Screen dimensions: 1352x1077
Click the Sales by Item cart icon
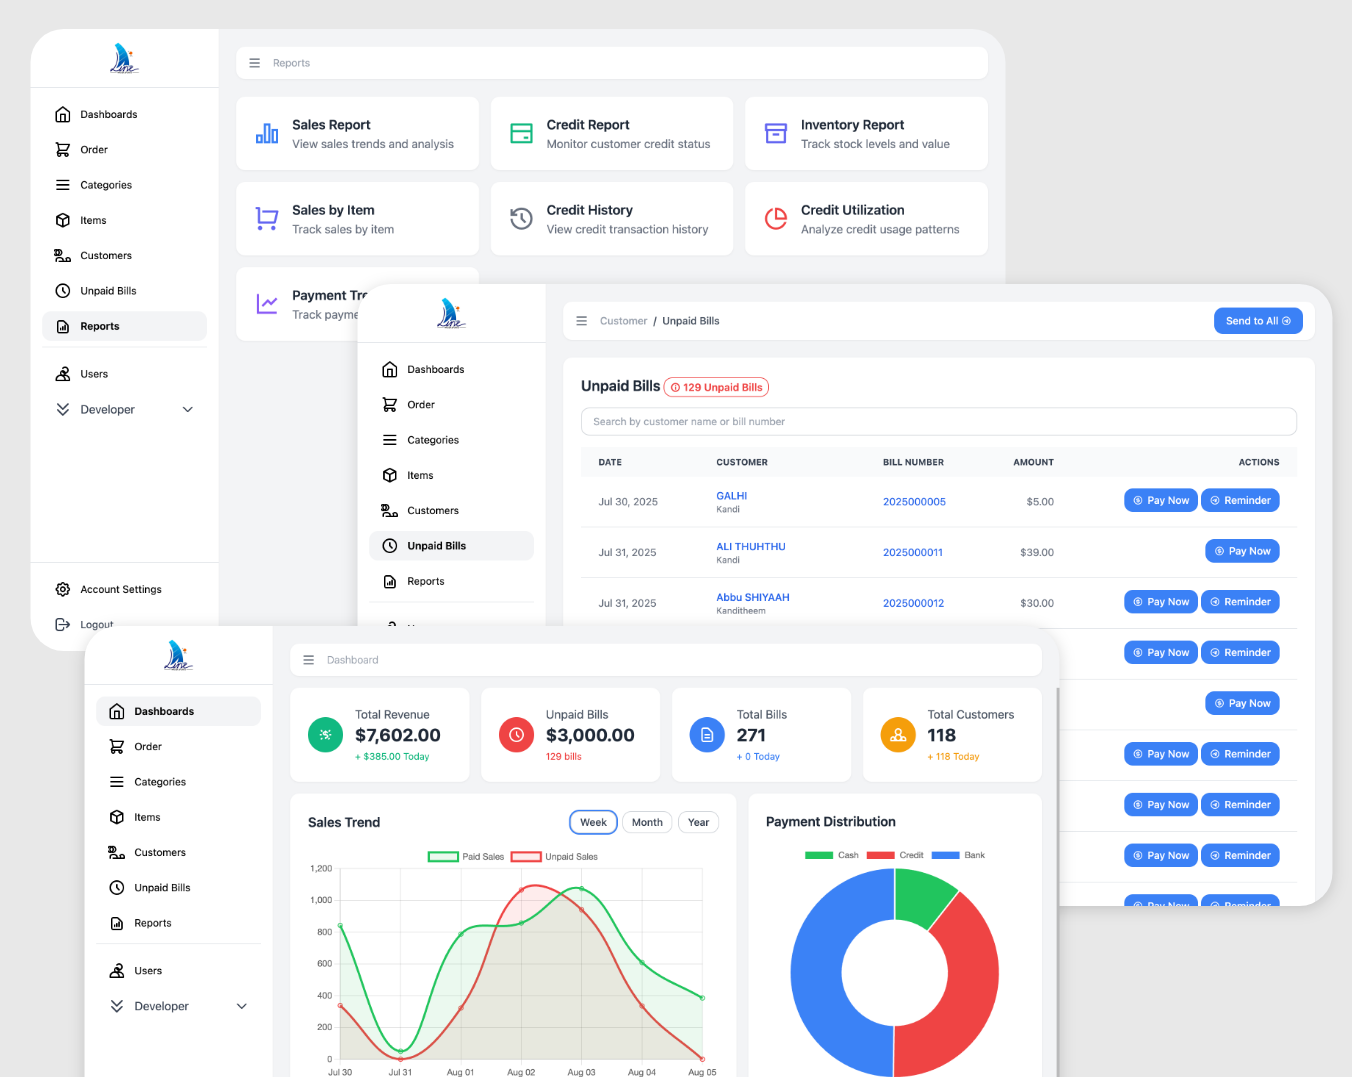(267, 218)
